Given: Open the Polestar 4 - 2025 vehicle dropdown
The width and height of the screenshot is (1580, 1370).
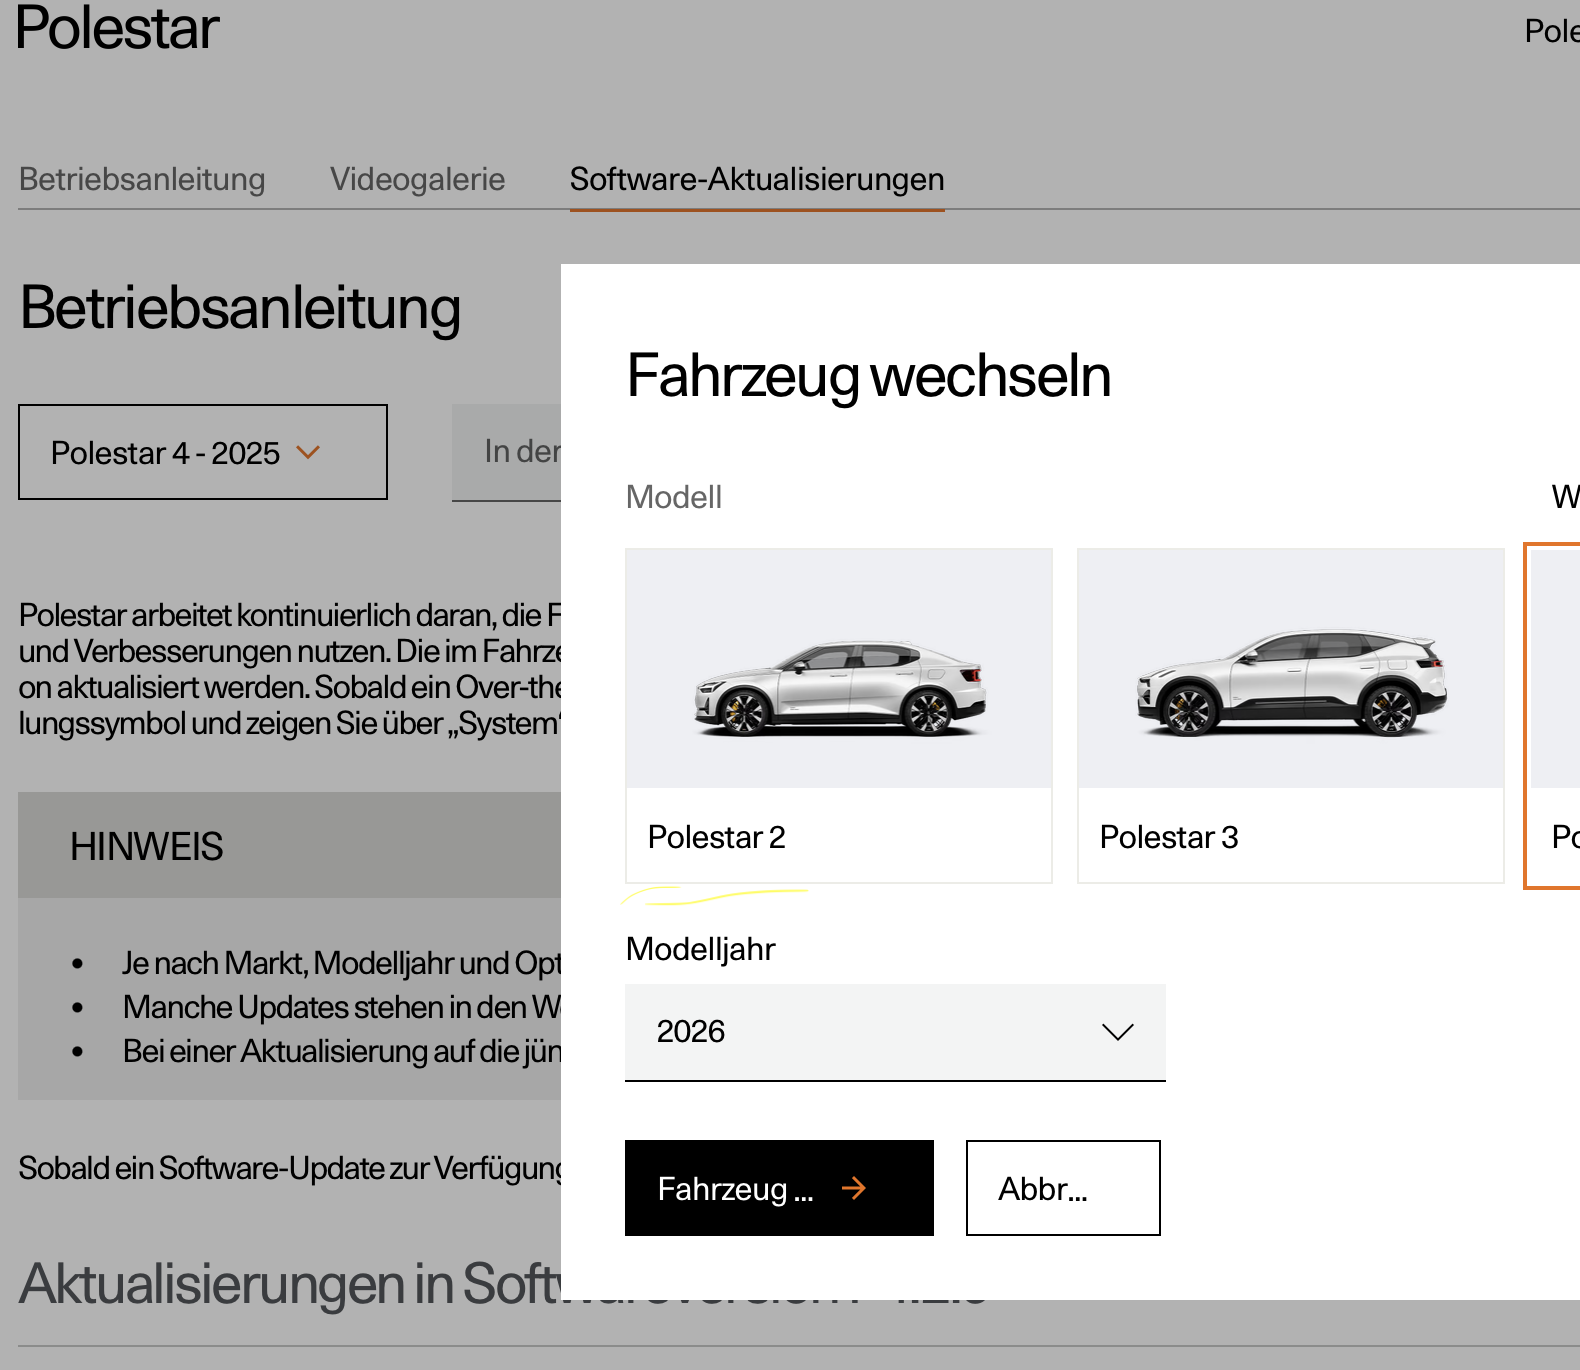Looking at the screenshot, I should coord(203,452).
